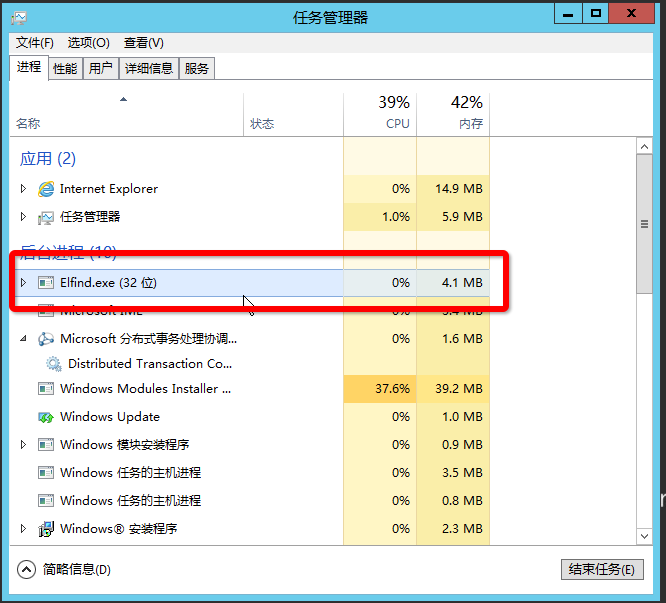666x603 pixels.
Task: Click the Windows 模块安装程序 icon
Action: tap(46, 445)
